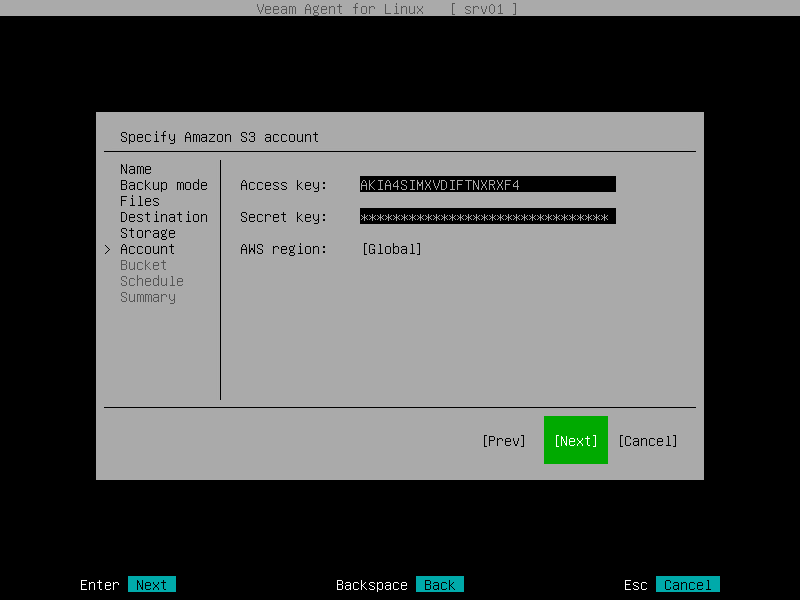Image resolution: width=800 pixels, height=600 pixels.
Task: Select the Backup mode wizard step
Action: point(163,185)
